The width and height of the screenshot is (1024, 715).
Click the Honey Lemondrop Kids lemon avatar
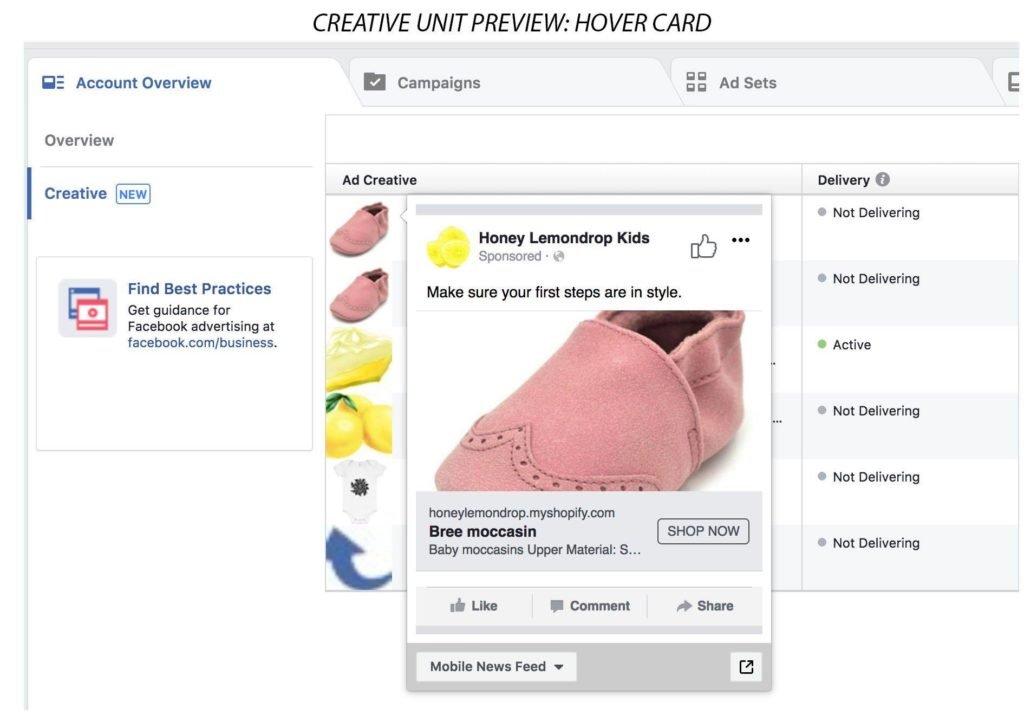coord(448,247)
